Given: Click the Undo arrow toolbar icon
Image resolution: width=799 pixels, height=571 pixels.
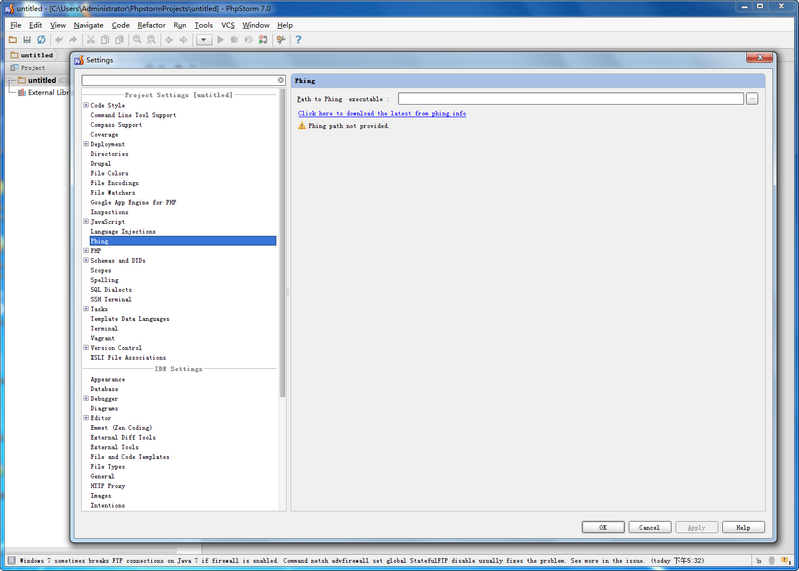Looking at the screenshot, I should point(59,40).
